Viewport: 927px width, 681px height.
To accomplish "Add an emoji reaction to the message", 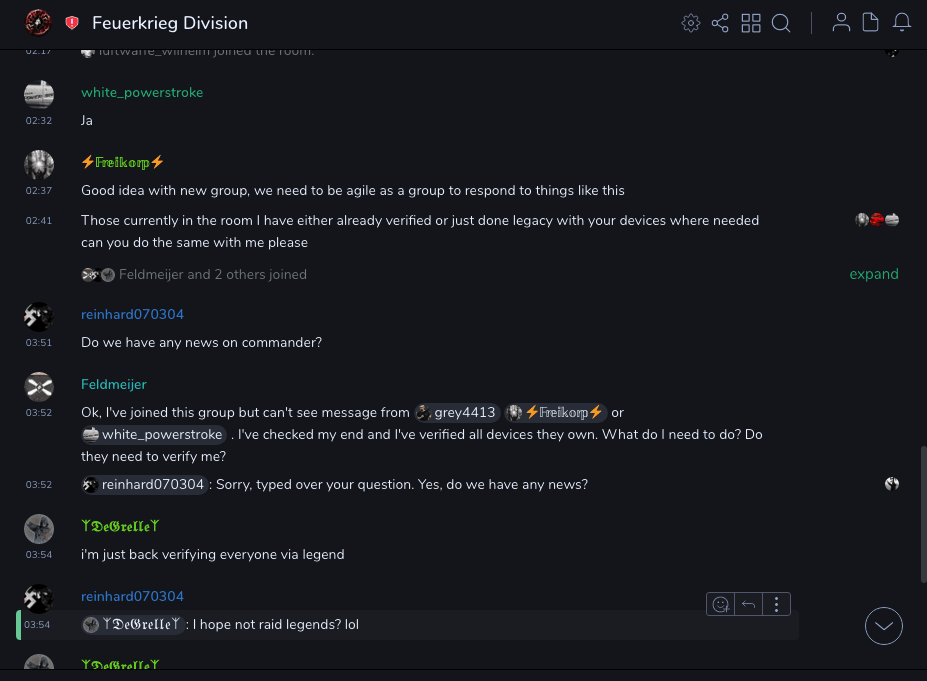I will point(720,604).
